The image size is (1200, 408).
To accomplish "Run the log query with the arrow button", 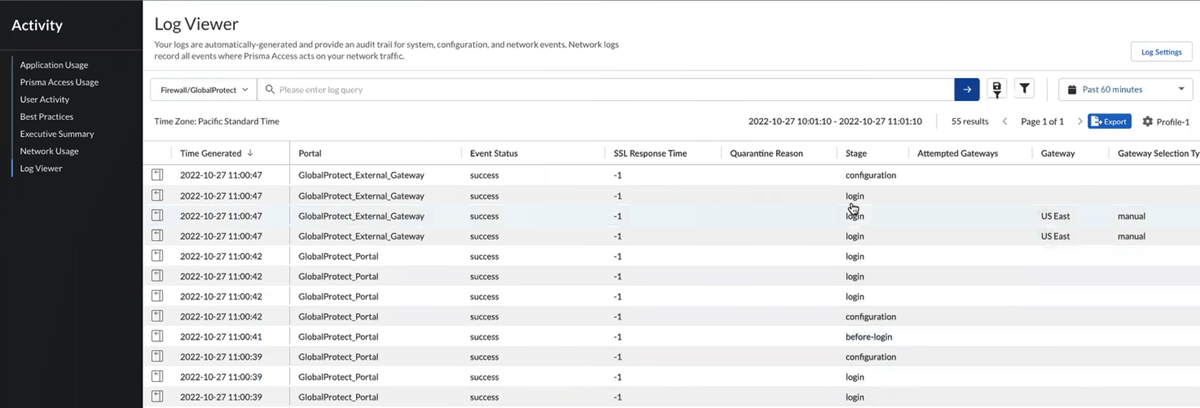I will pos(966,90).
